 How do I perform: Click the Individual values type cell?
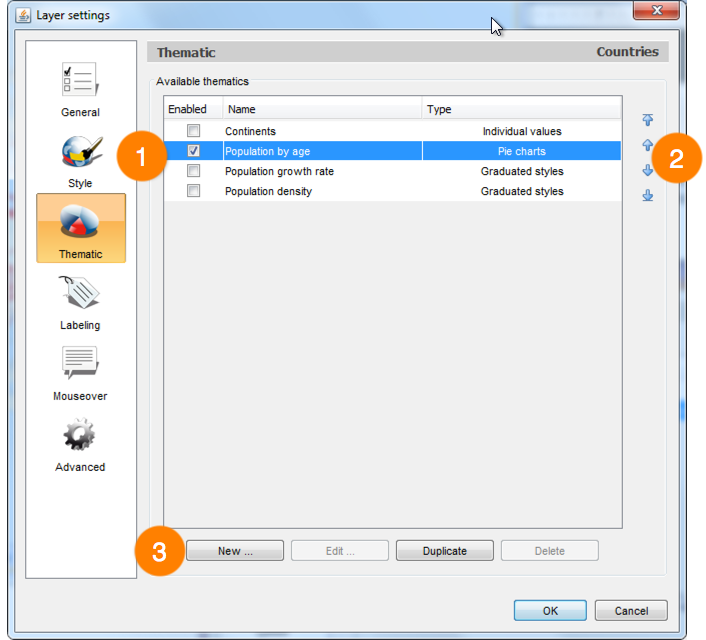(522, 132)
